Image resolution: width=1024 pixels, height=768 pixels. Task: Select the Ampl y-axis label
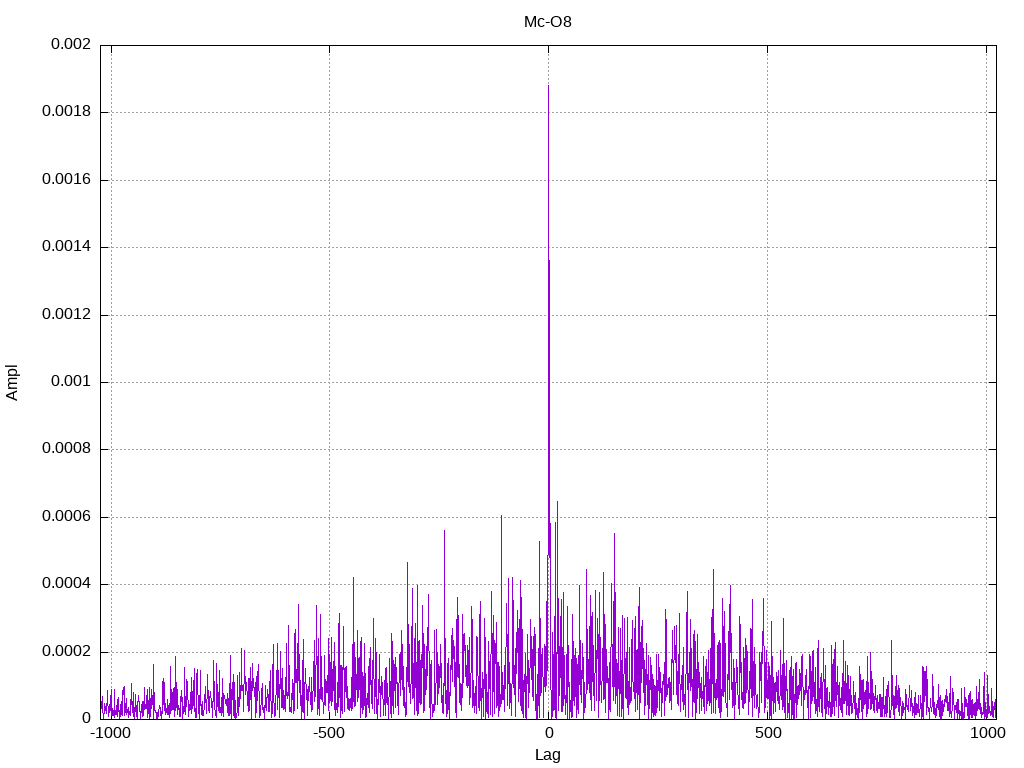click(x=12, y=382)
